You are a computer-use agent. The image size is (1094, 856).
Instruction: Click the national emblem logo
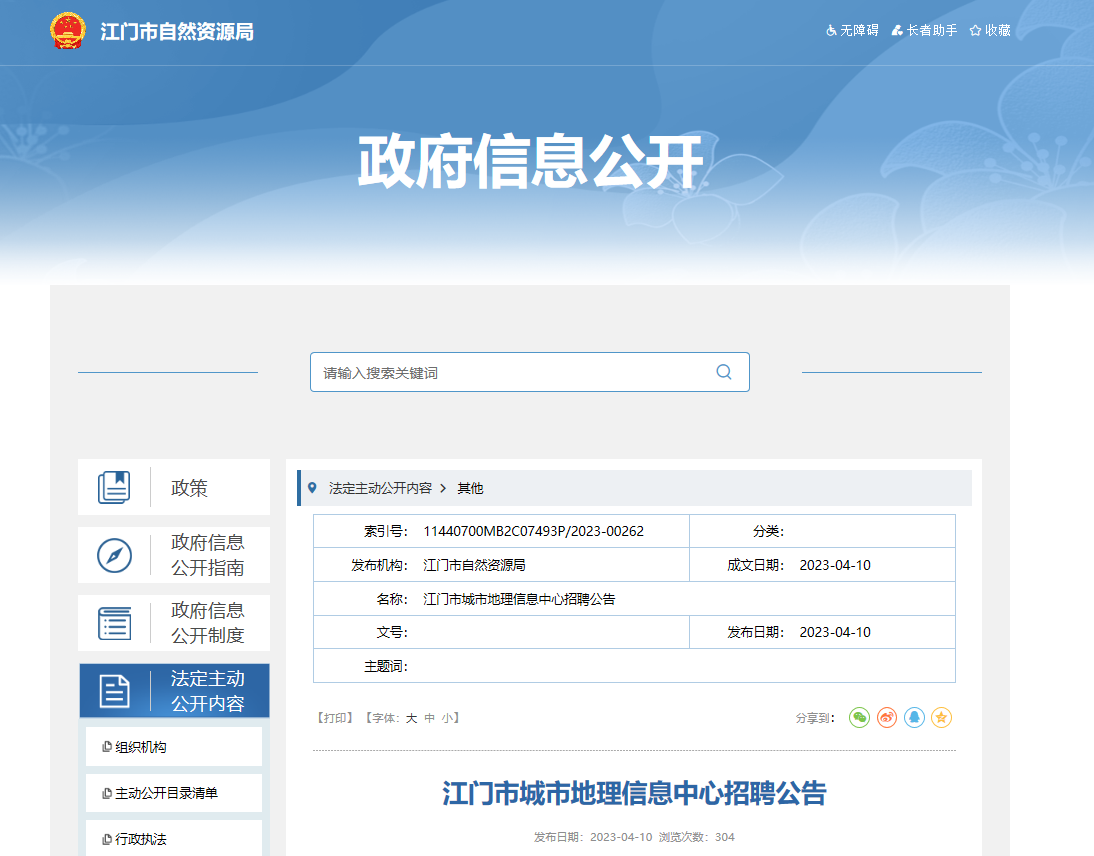point(68,31)
